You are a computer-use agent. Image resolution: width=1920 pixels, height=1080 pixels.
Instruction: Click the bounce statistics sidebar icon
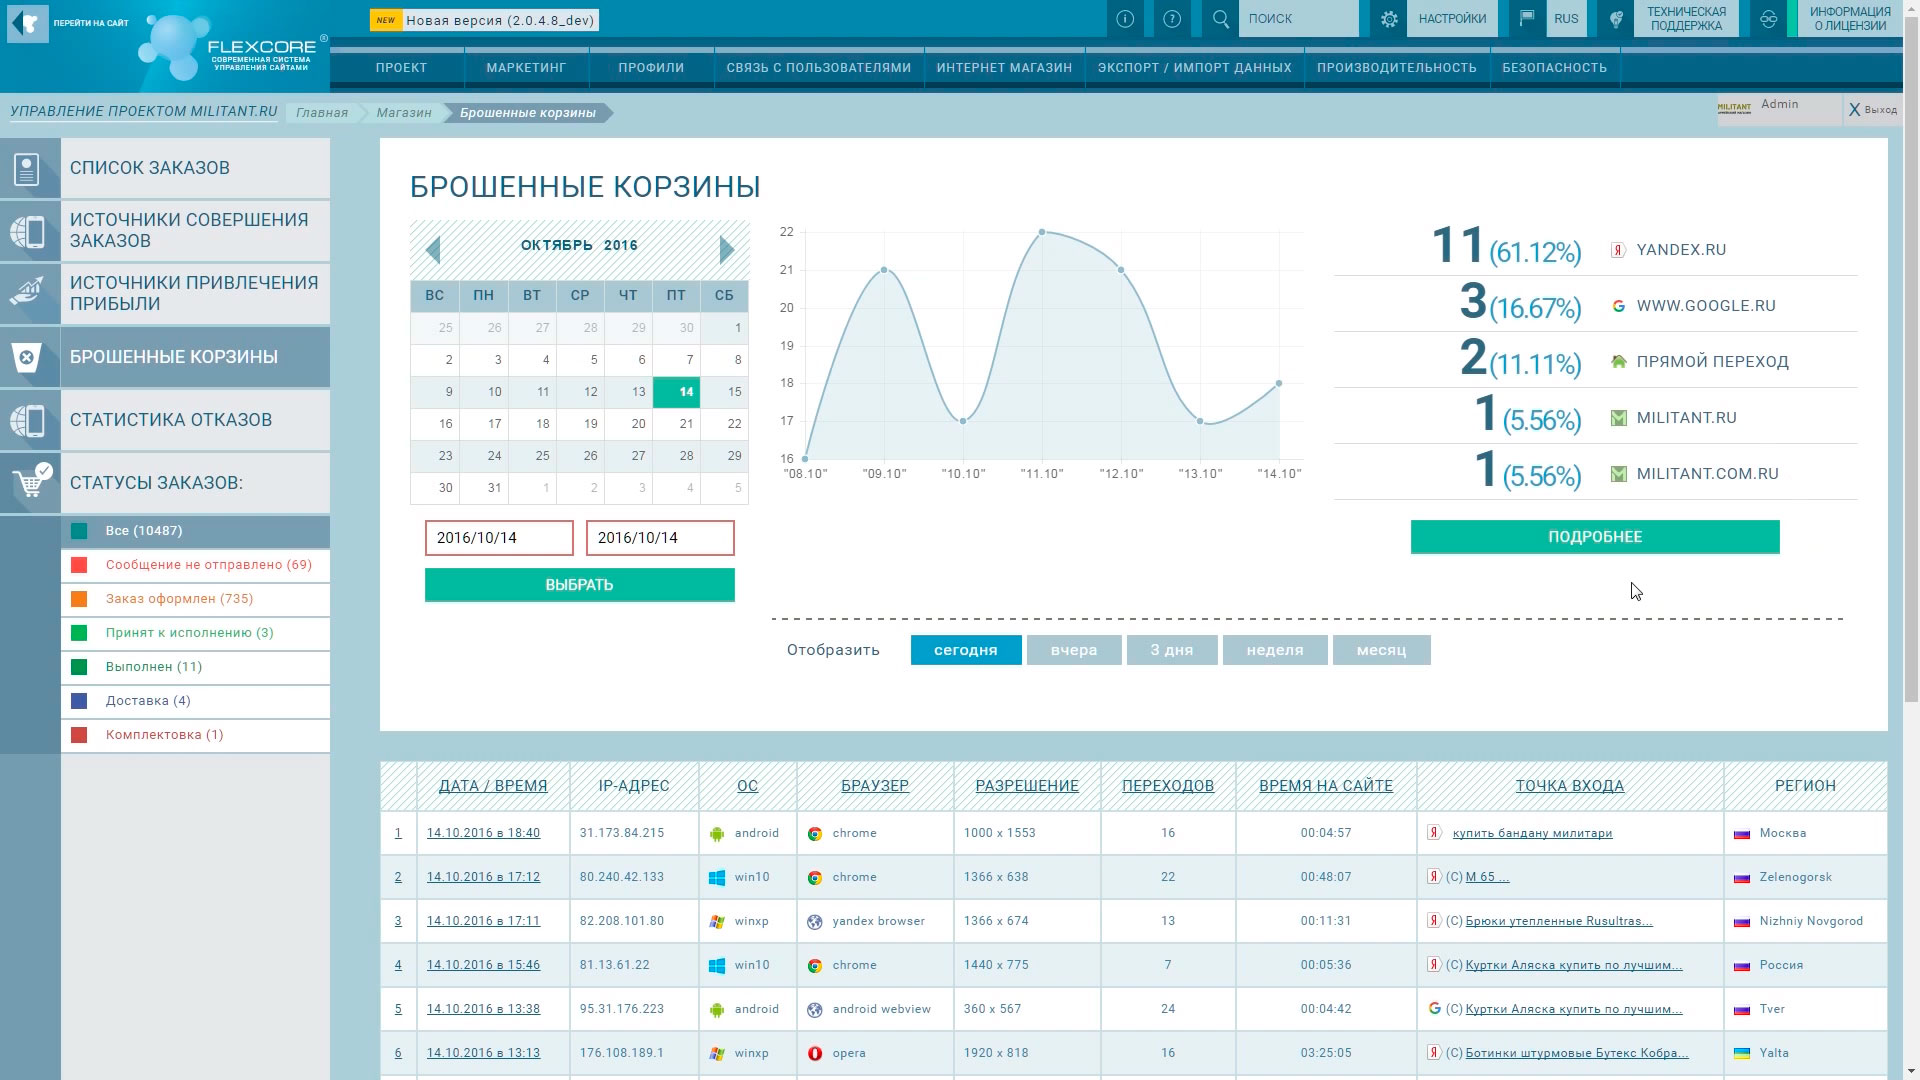point(28,420)
